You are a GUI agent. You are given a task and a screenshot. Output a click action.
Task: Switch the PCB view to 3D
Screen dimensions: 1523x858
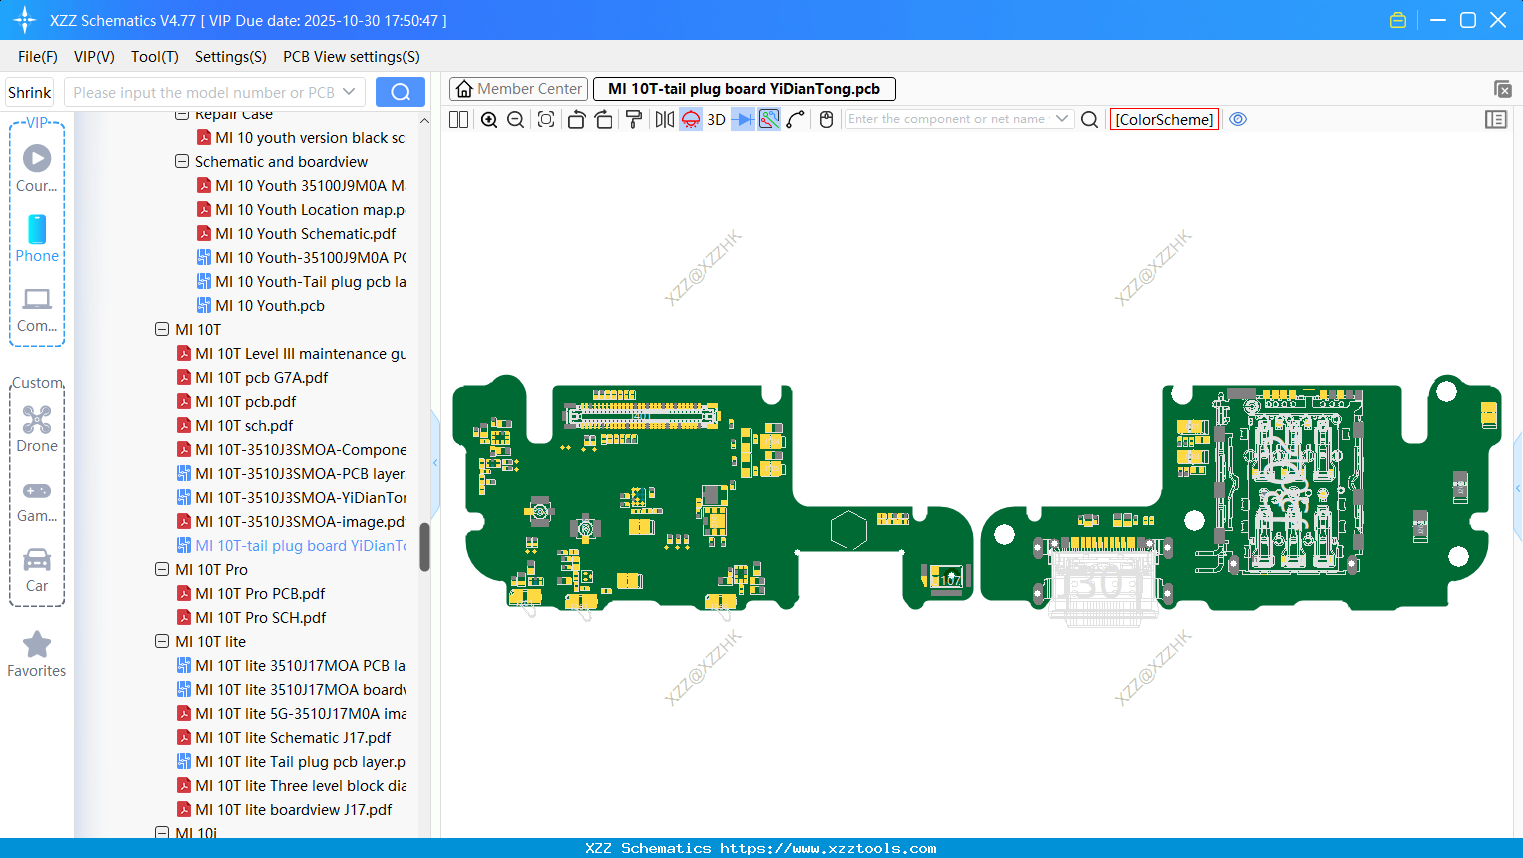click(716, 119)
